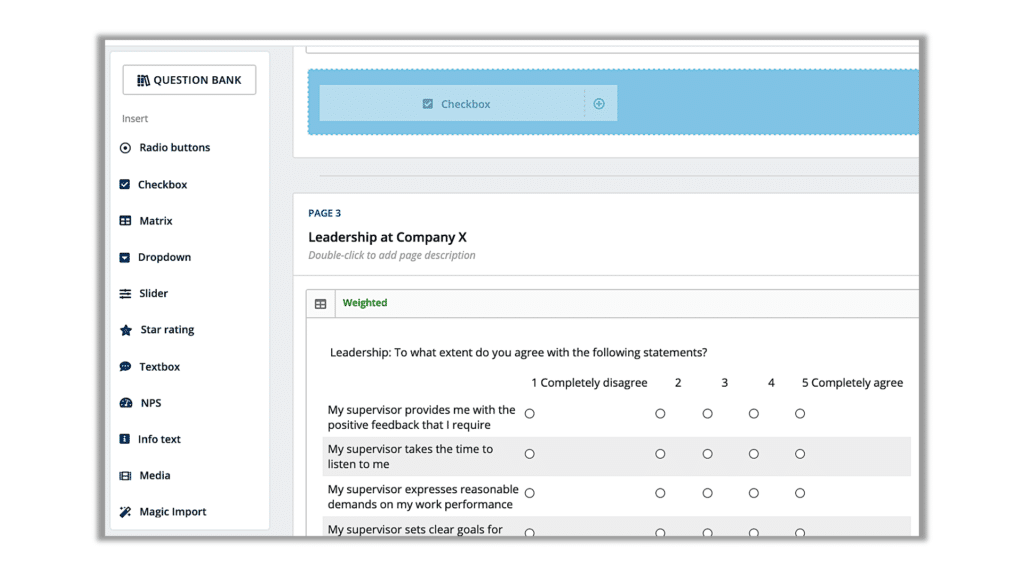Image resolution: width=1024 pixels, height=576 pixels.
Task: Click the Weighted label on the matrix question
Action: [x=365, y=303]
